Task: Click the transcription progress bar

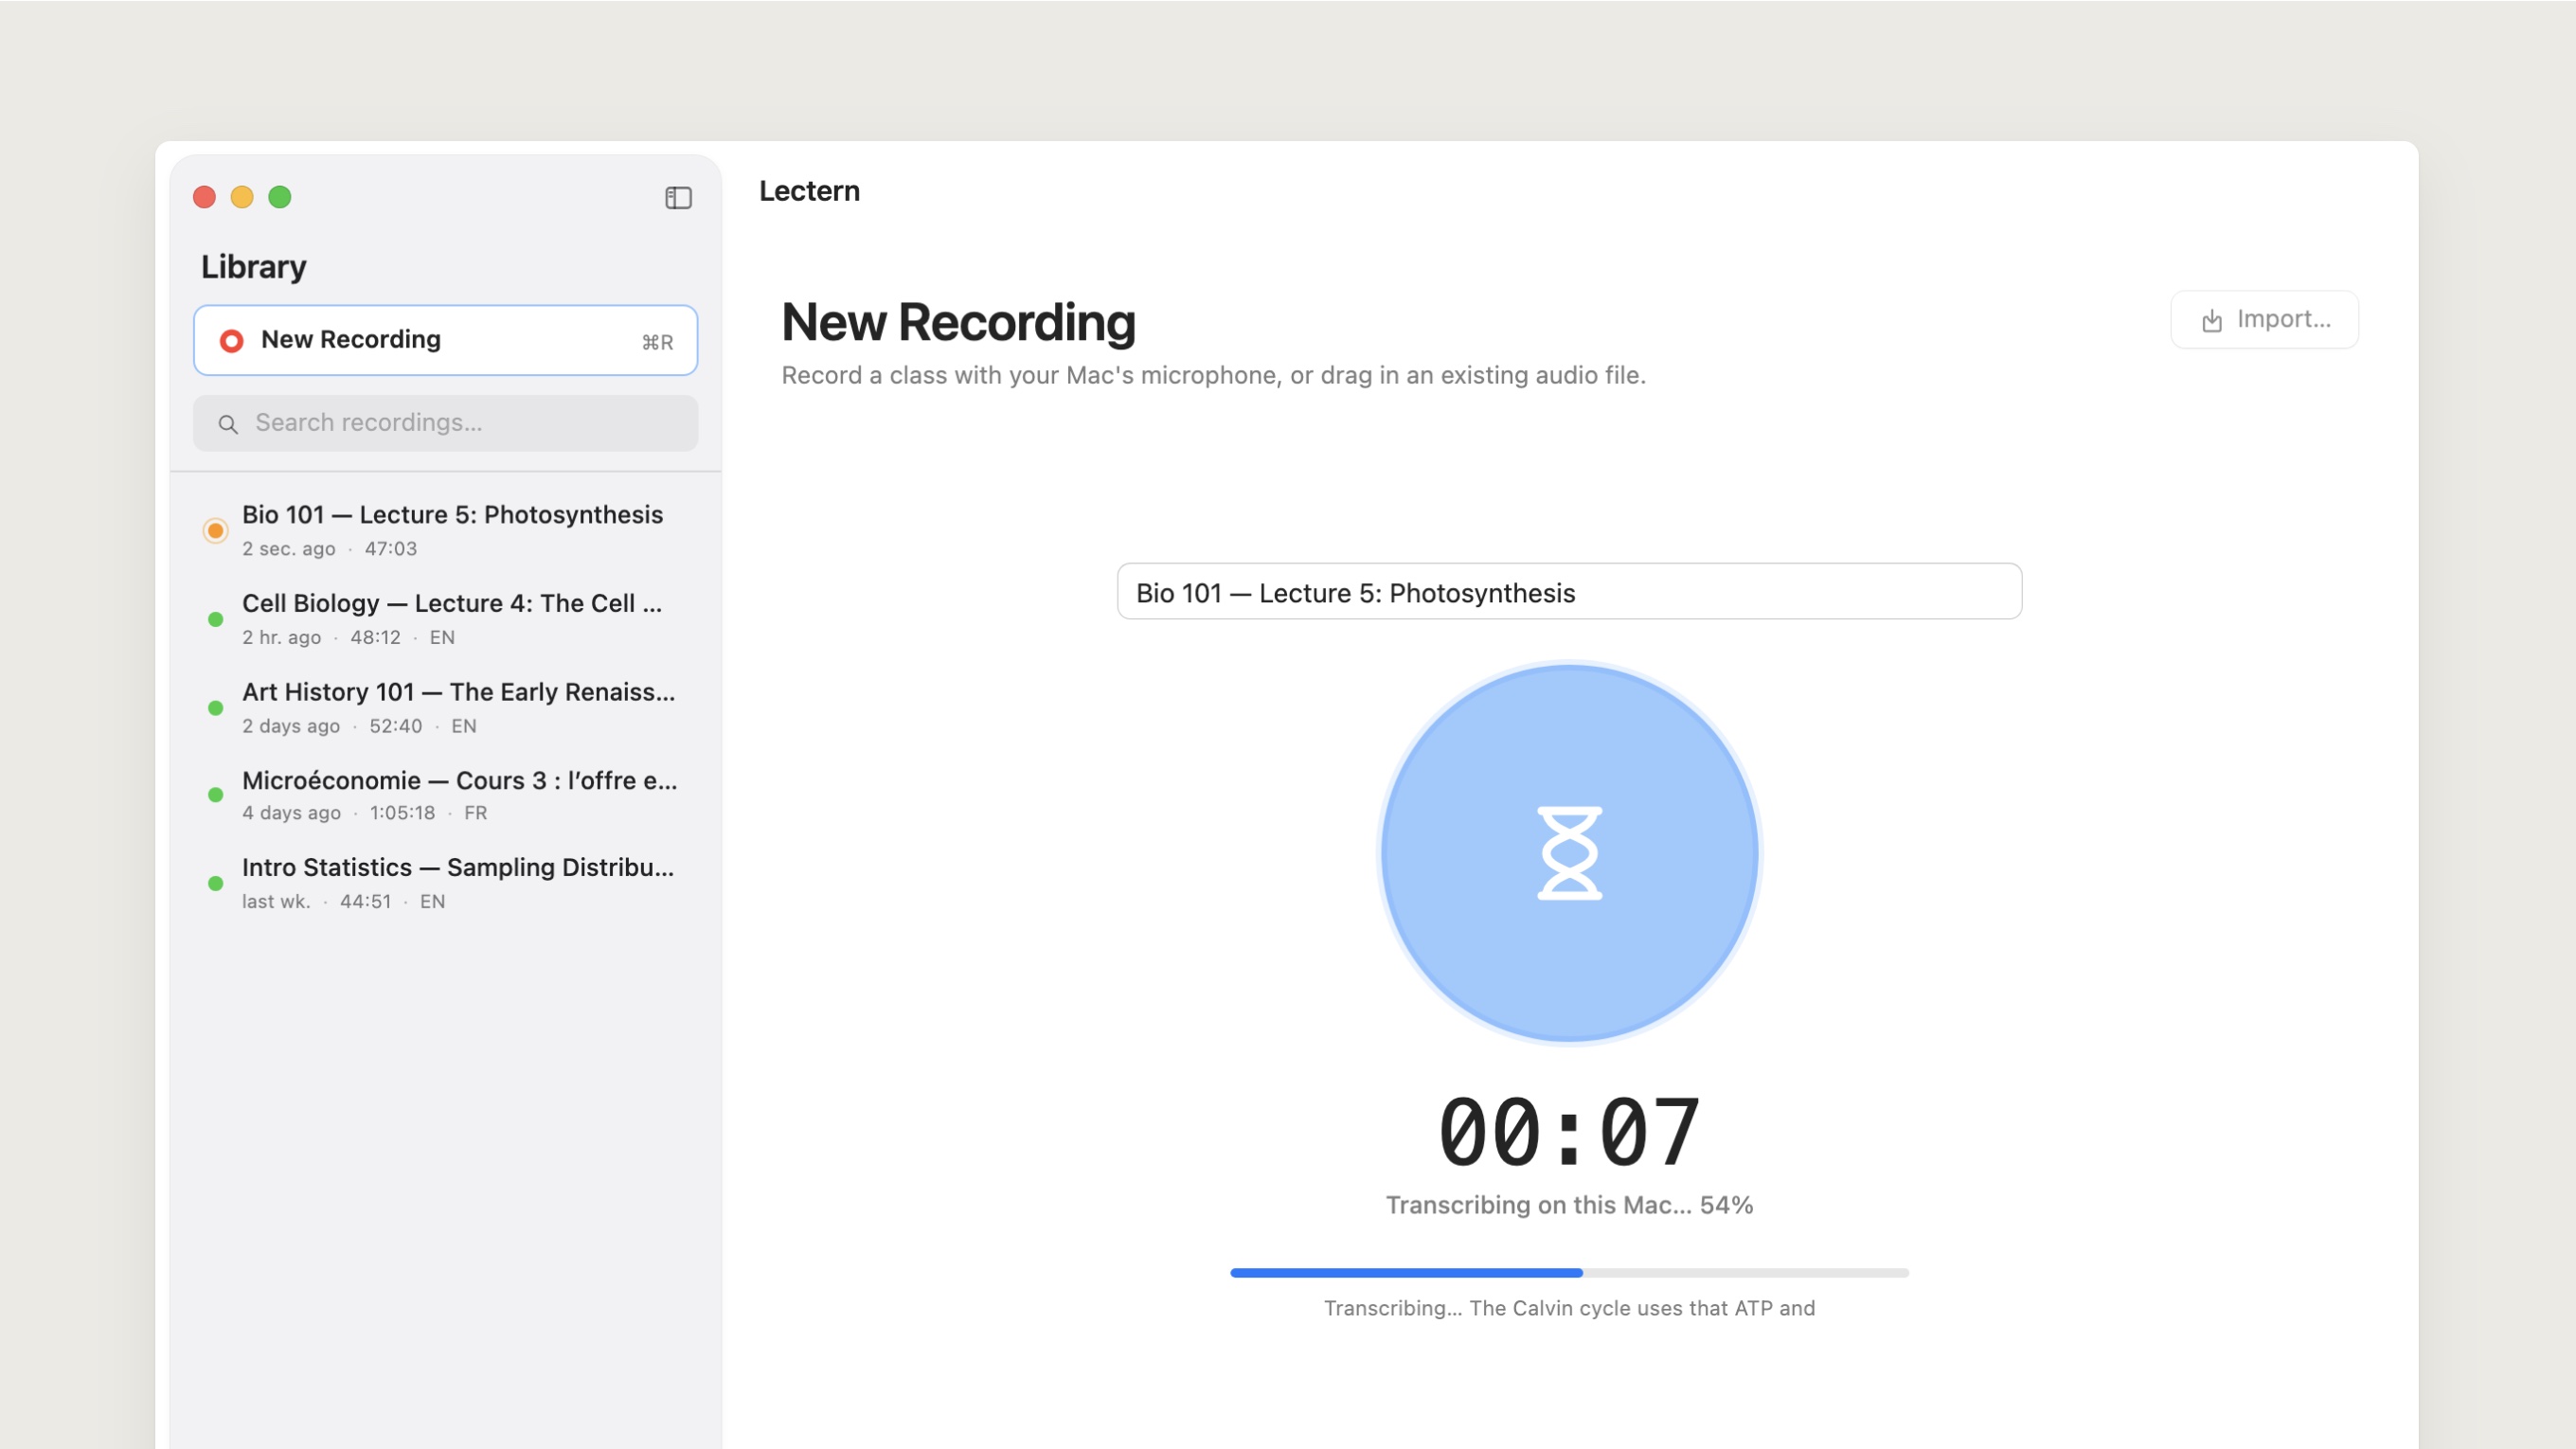Action: click(1569, 1272)
